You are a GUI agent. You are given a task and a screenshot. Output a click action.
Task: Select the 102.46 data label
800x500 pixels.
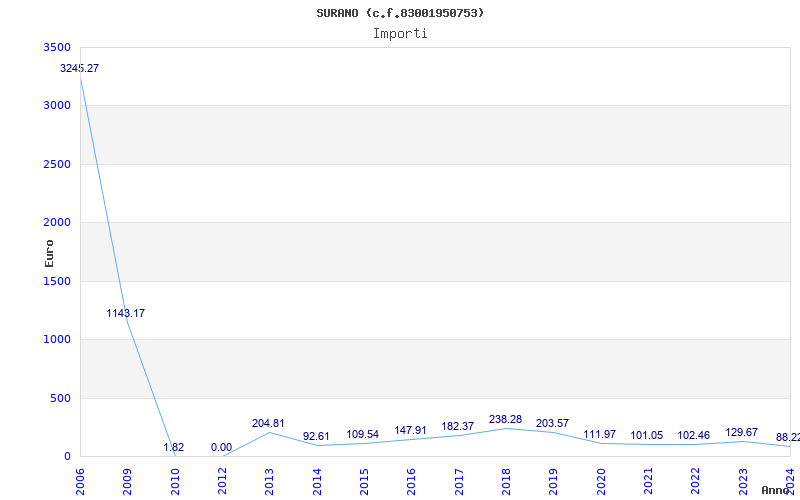tap(694, 436)
